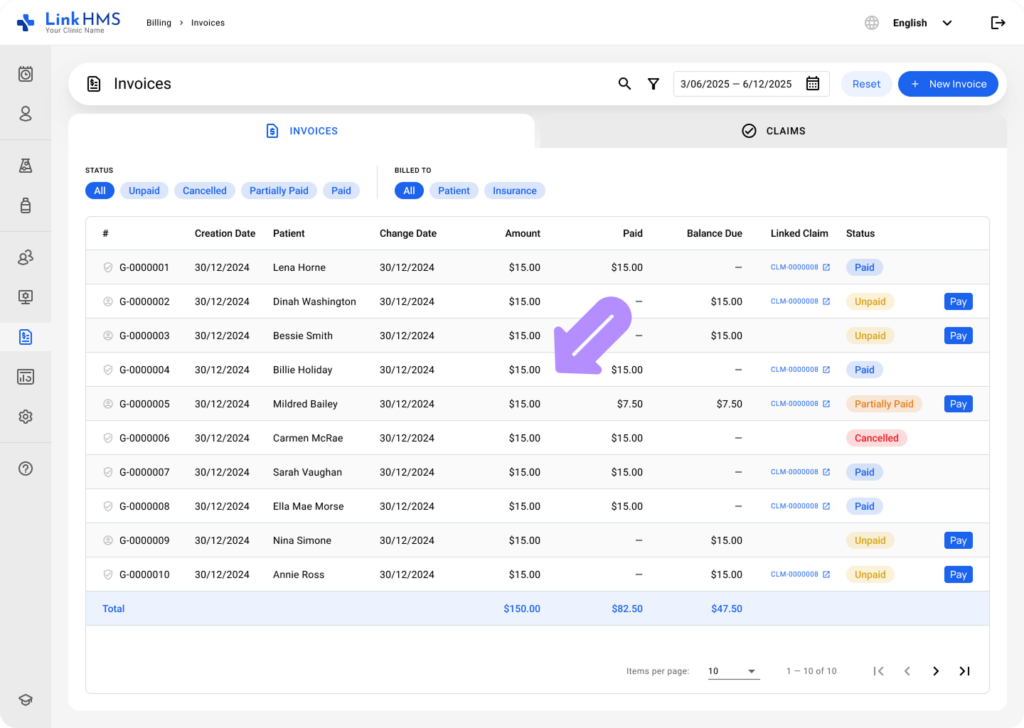Go to the previous page arrow
Screen dimensions: 1024x728
coord(907,671)
